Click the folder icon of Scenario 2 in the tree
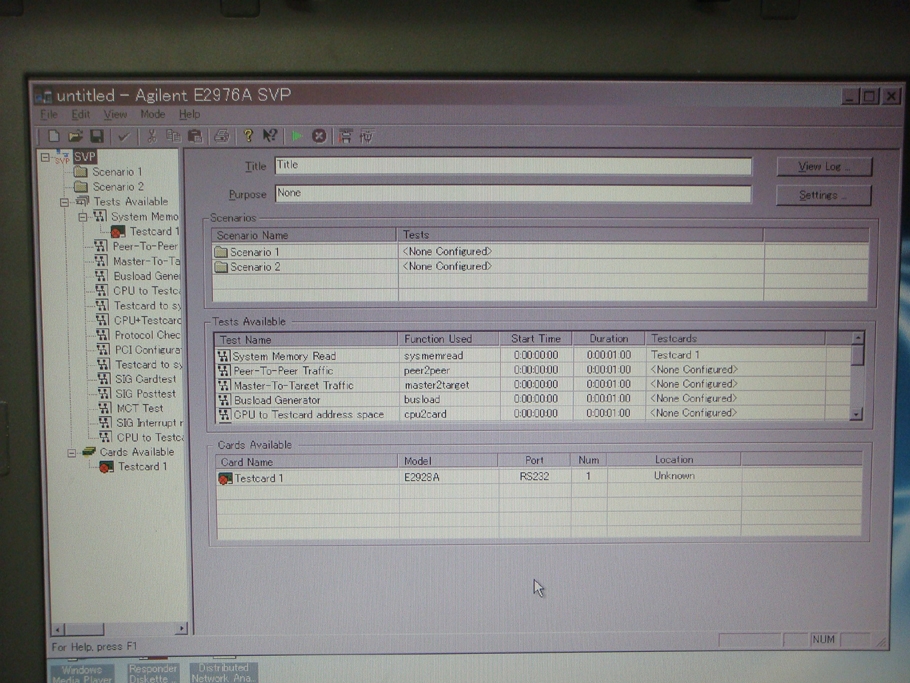 click(81, 187)
